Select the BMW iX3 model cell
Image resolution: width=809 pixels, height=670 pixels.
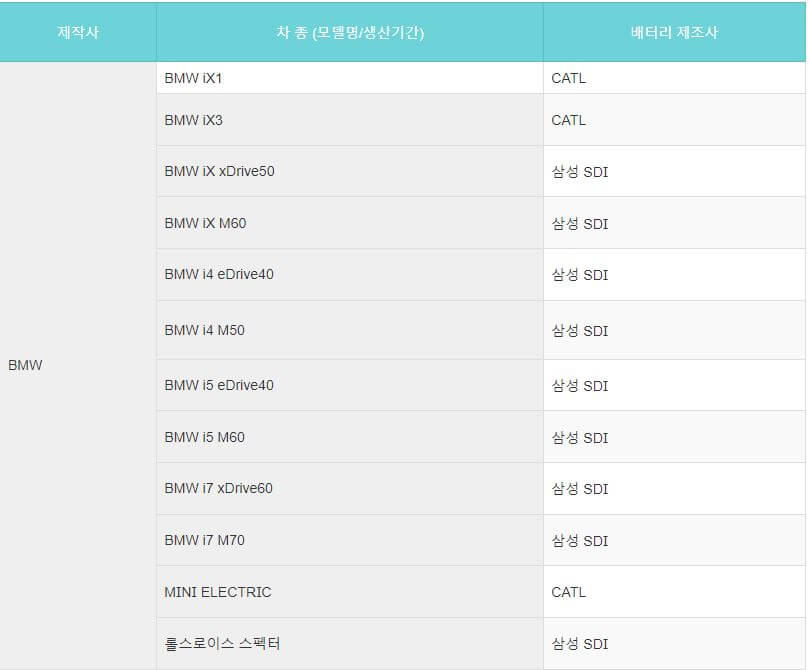pyautogui.click(x=350, y=120)
